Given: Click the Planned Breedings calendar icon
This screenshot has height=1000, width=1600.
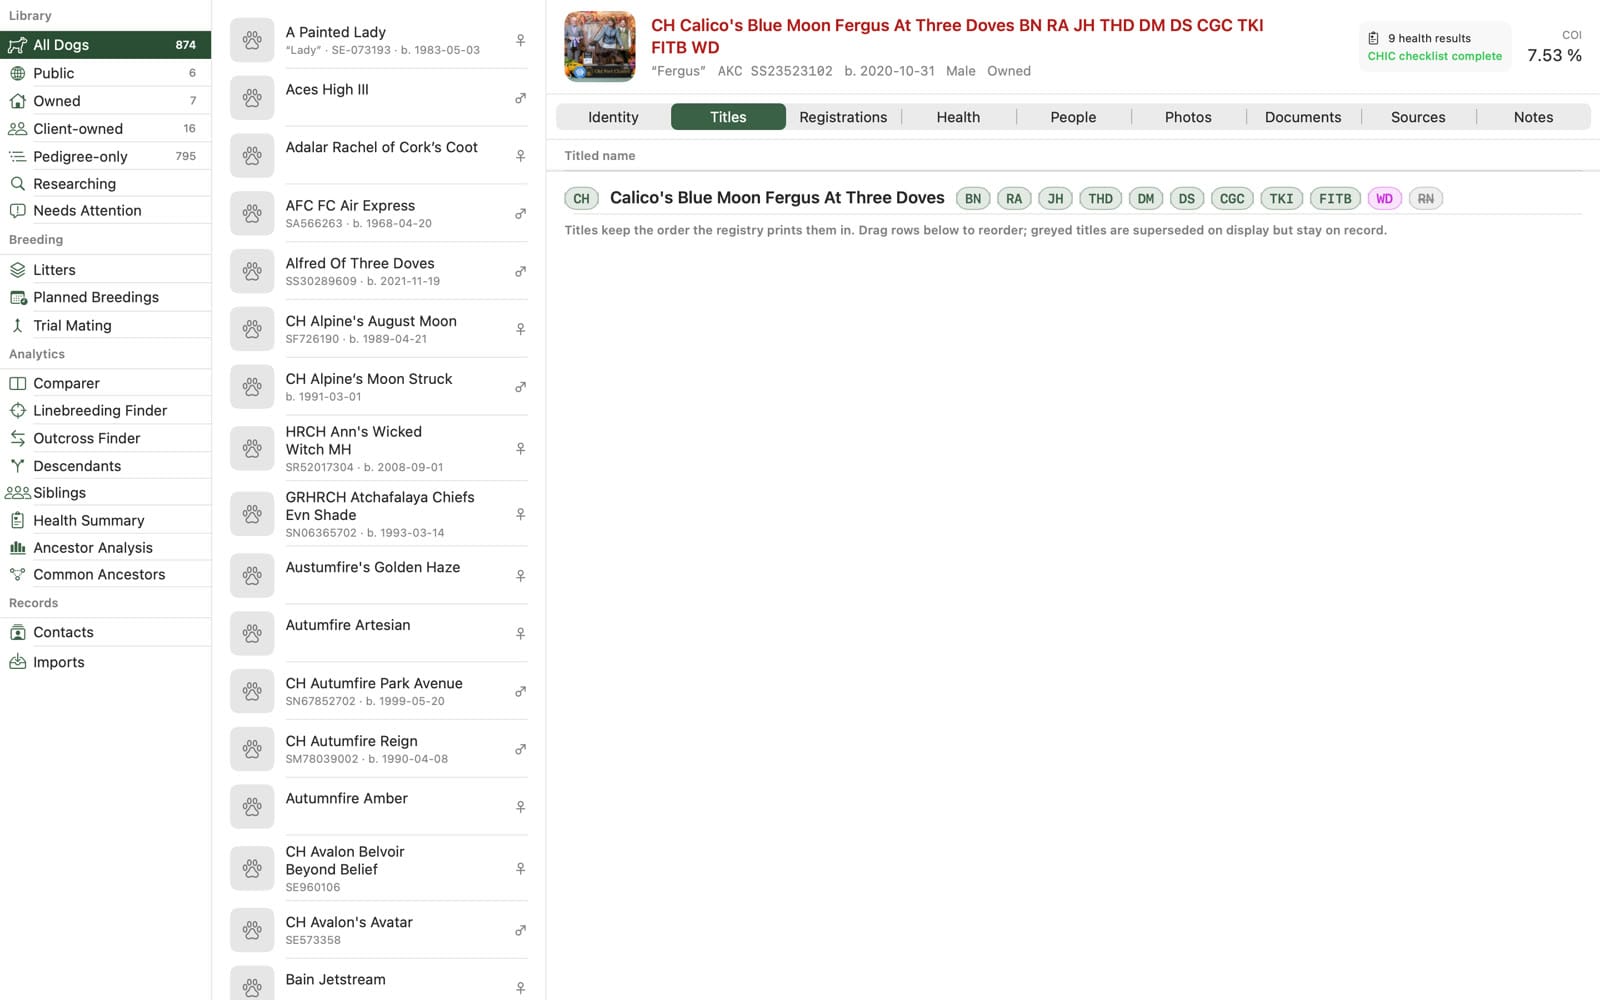Looking at the screenshot, I should pos(17,297).
